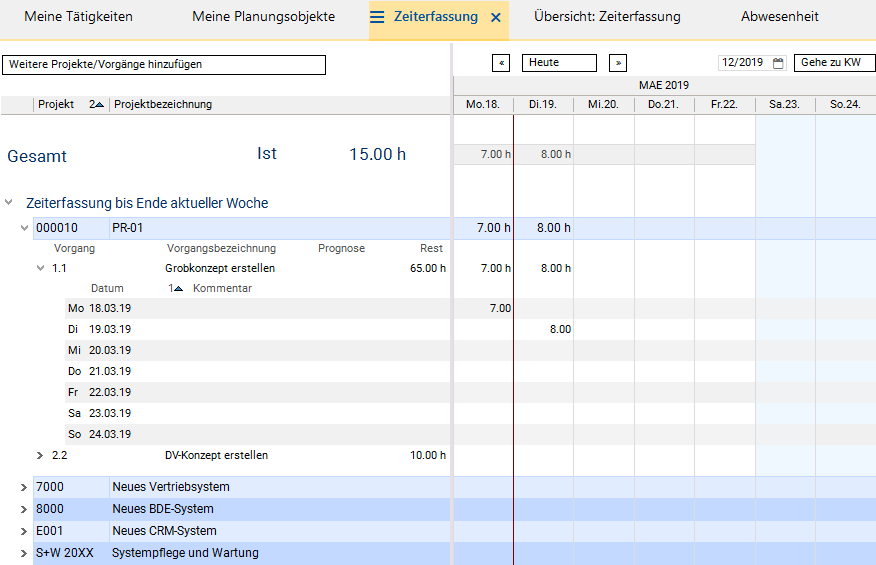The height and width of the screenshot is (565, 876).
Task: Click the Gesamt Ist 15.00 h total
Action: [x=378, y=154]
